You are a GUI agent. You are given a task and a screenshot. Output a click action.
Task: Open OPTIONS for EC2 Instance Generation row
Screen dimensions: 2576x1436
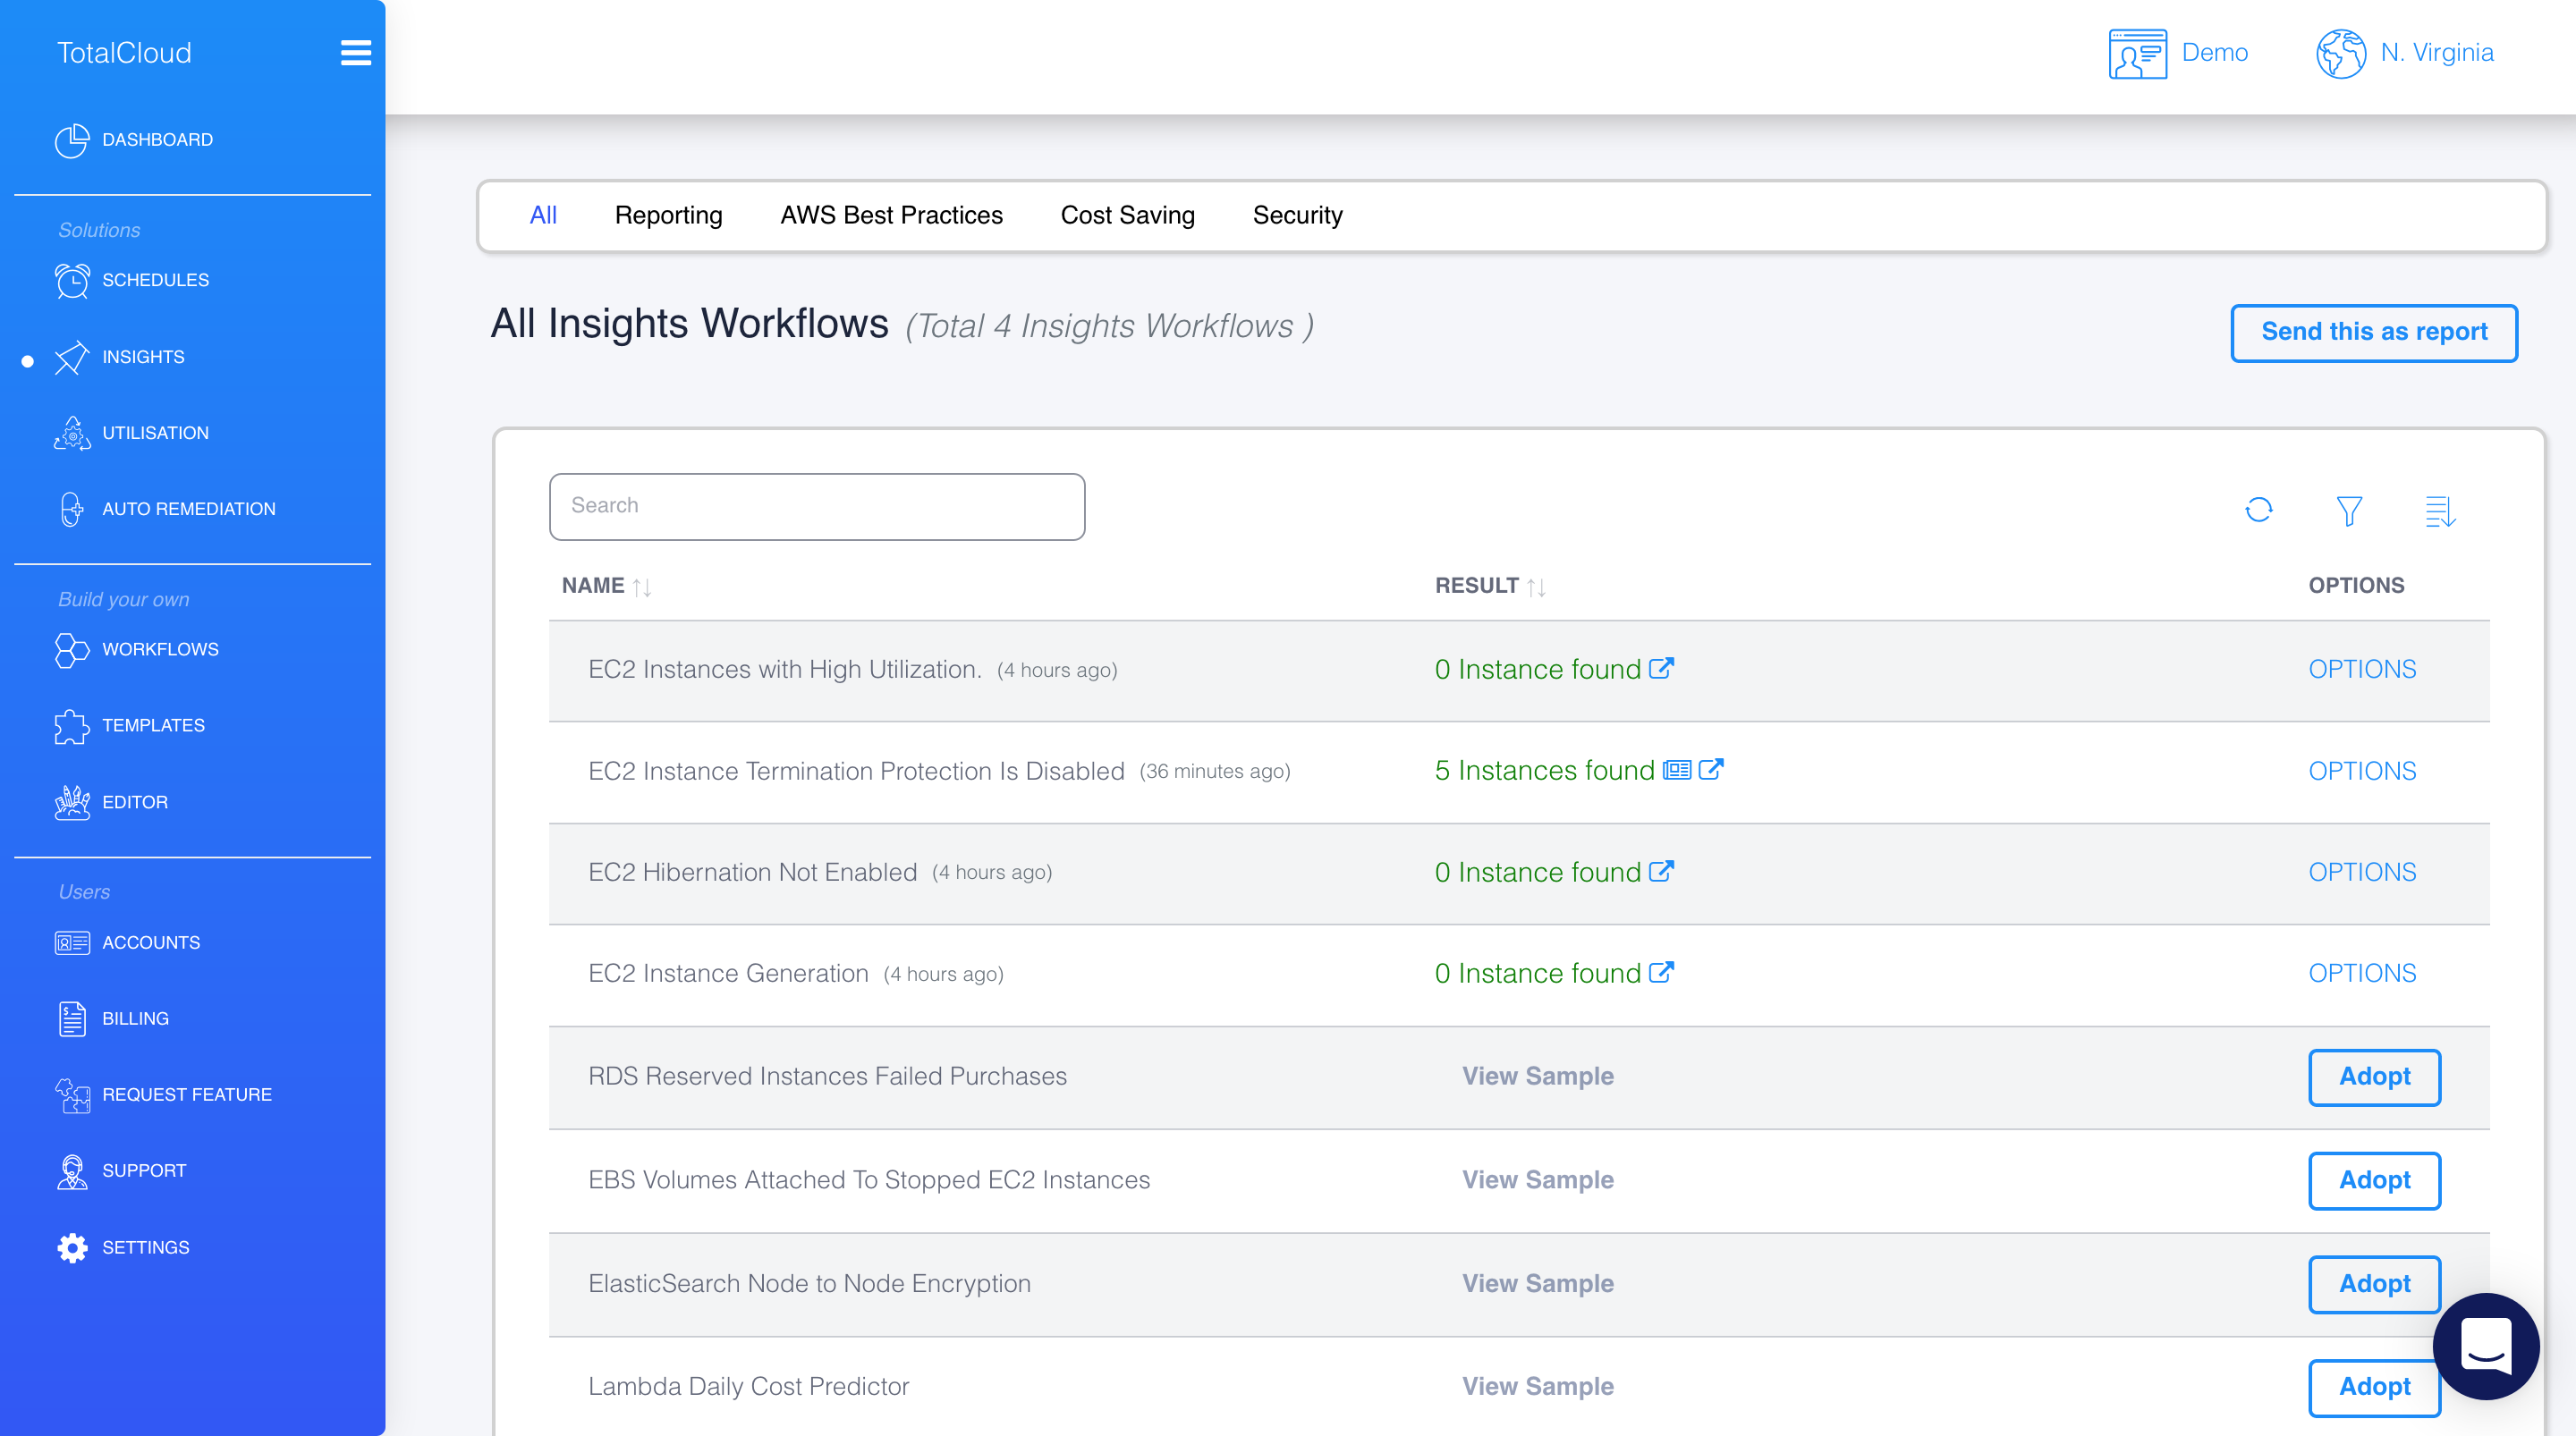[x=2362, y=973]
